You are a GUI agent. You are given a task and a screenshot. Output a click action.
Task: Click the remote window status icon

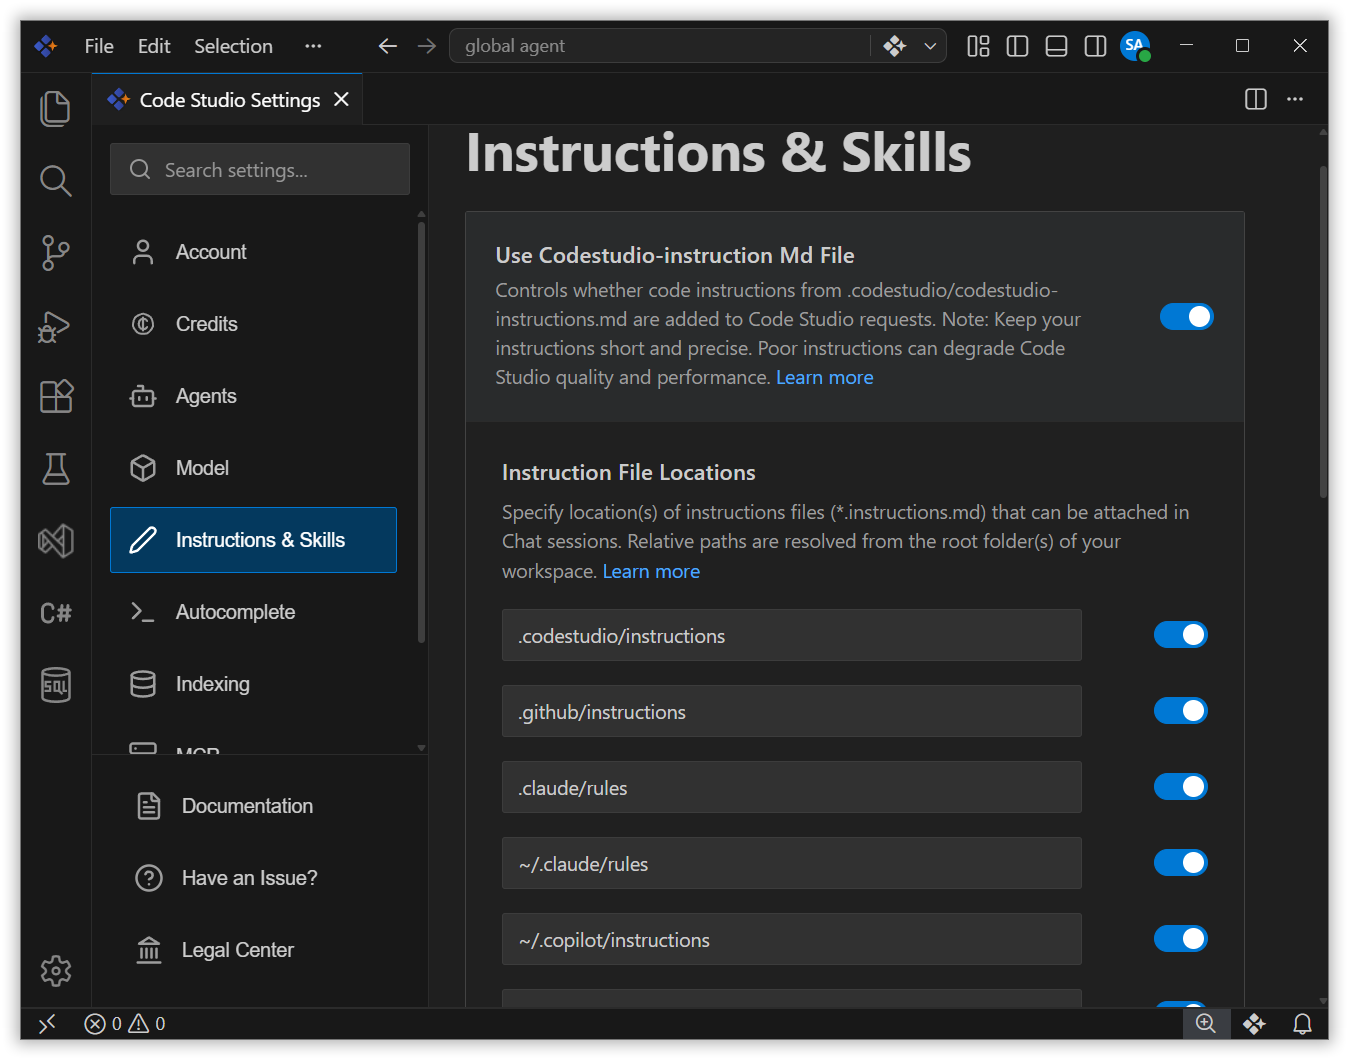pyautogui.click(x=47, y=1023)
